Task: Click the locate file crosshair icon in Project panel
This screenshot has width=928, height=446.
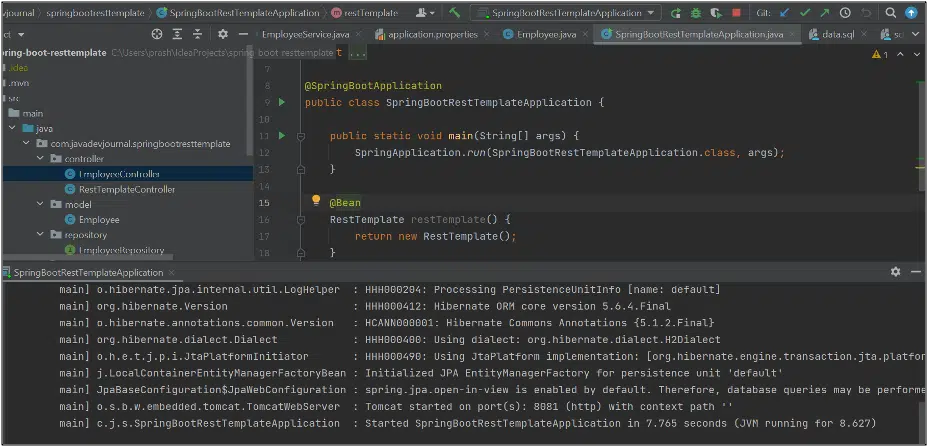Action: point(156,34)
